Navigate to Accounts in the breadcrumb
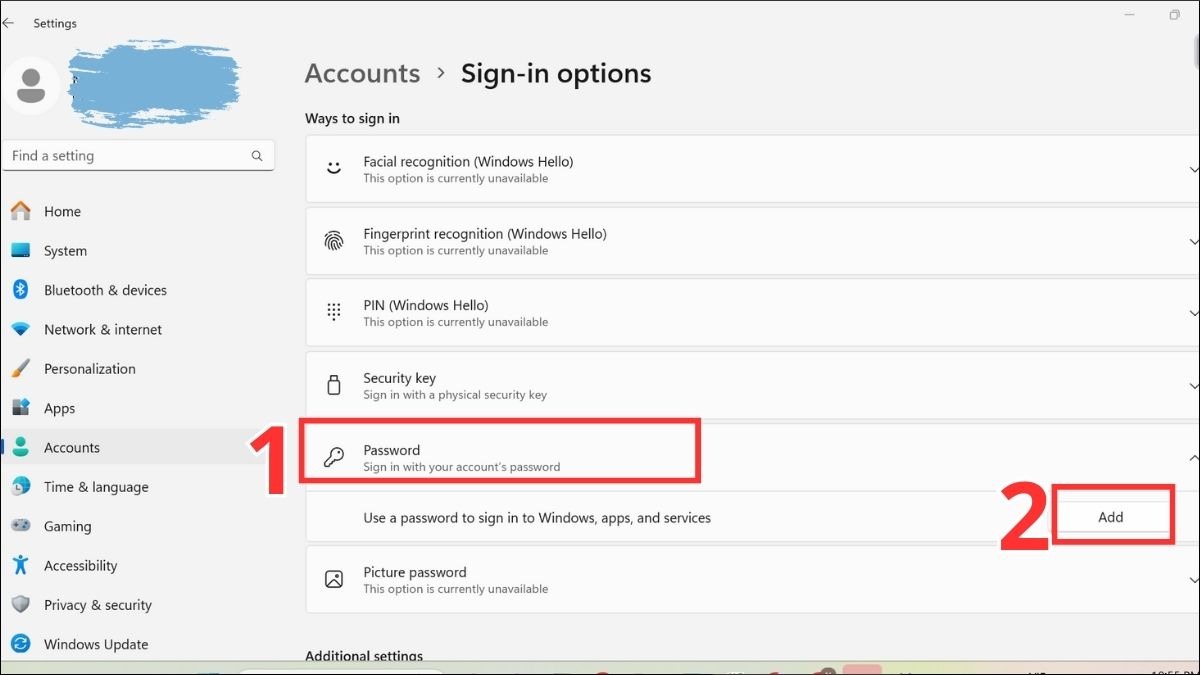Viewport: 1200px width, 675px height. point(362,73)
